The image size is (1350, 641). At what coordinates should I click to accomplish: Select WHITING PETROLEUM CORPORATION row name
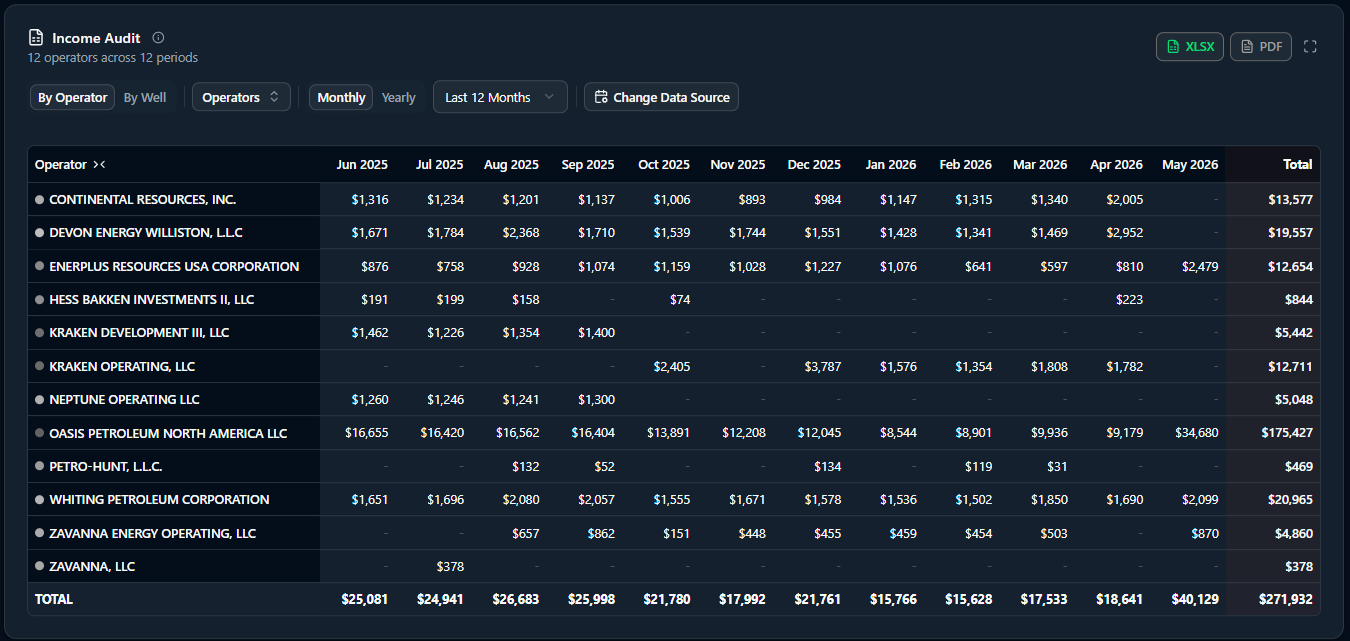tap(159, 499)
